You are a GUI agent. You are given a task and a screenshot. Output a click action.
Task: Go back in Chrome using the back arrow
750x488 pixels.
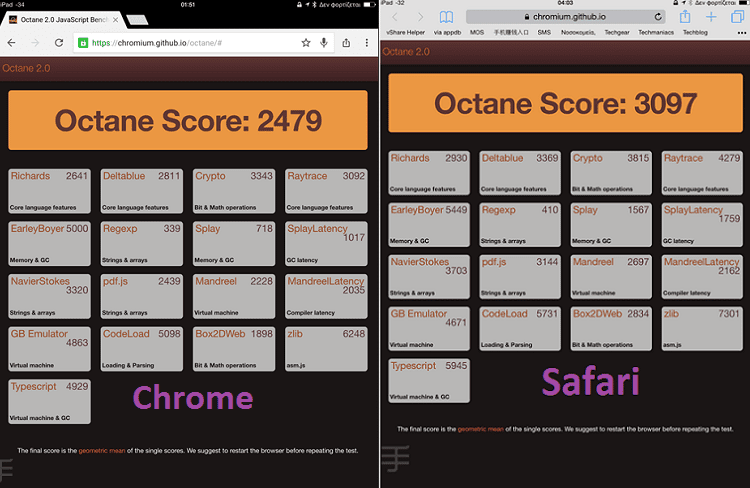point(11,43)
